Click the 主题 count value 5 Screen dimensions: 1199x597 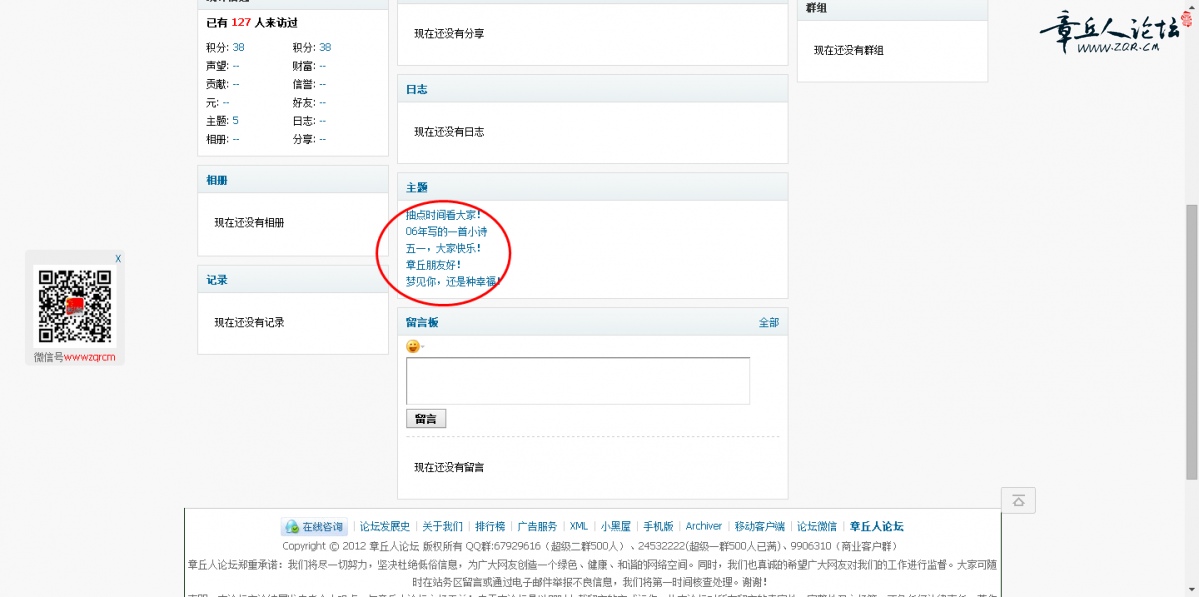click(x=236, y=121)
